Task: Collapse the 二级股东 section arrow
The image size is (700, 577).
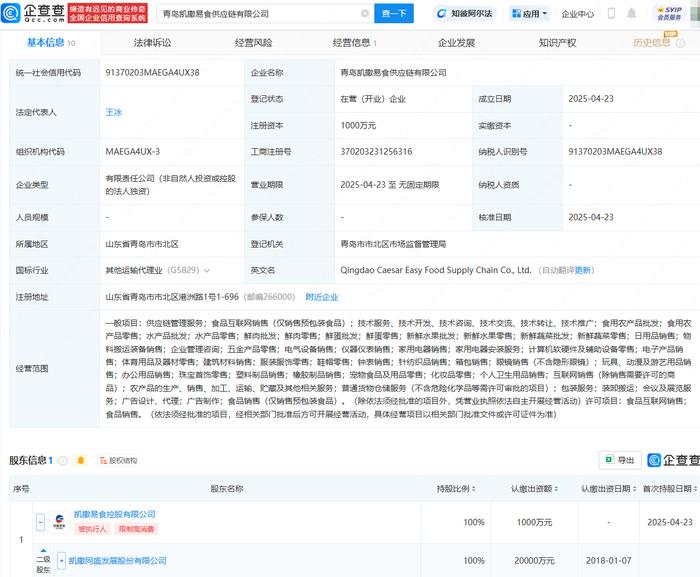Action: 43,551
